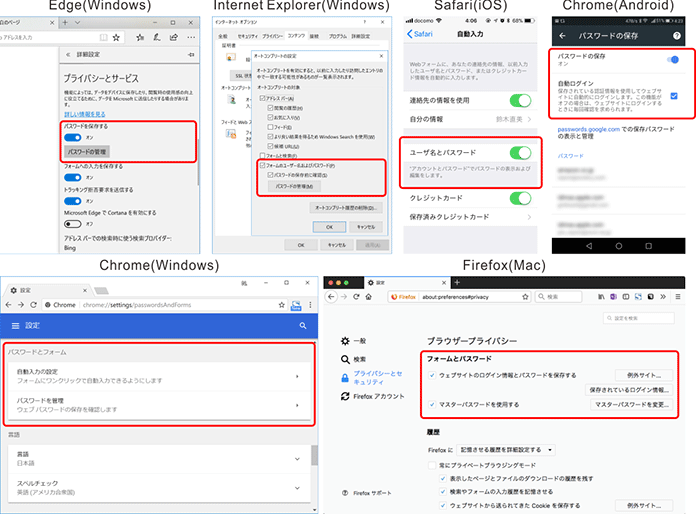Toggle Firefox always private browsing checkbox
Image resolution: width=696 pixels, height=514 pixels.
(x=432, y=465)
